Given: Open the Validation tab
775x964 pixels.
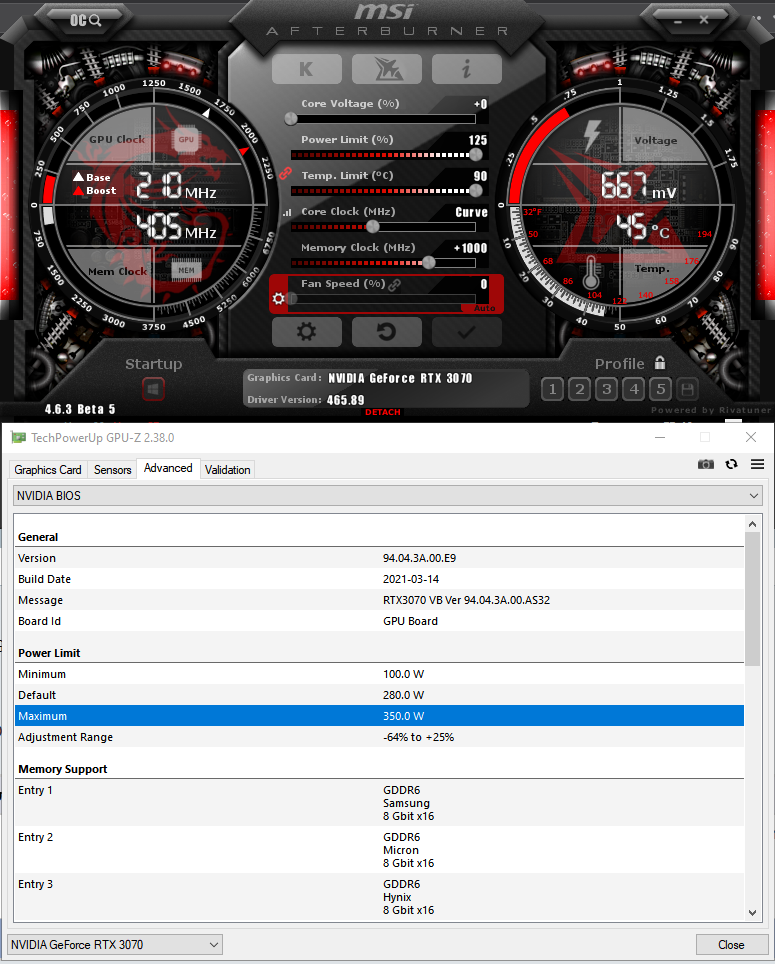Looking at the screenshot, I should tap(227, 470).
